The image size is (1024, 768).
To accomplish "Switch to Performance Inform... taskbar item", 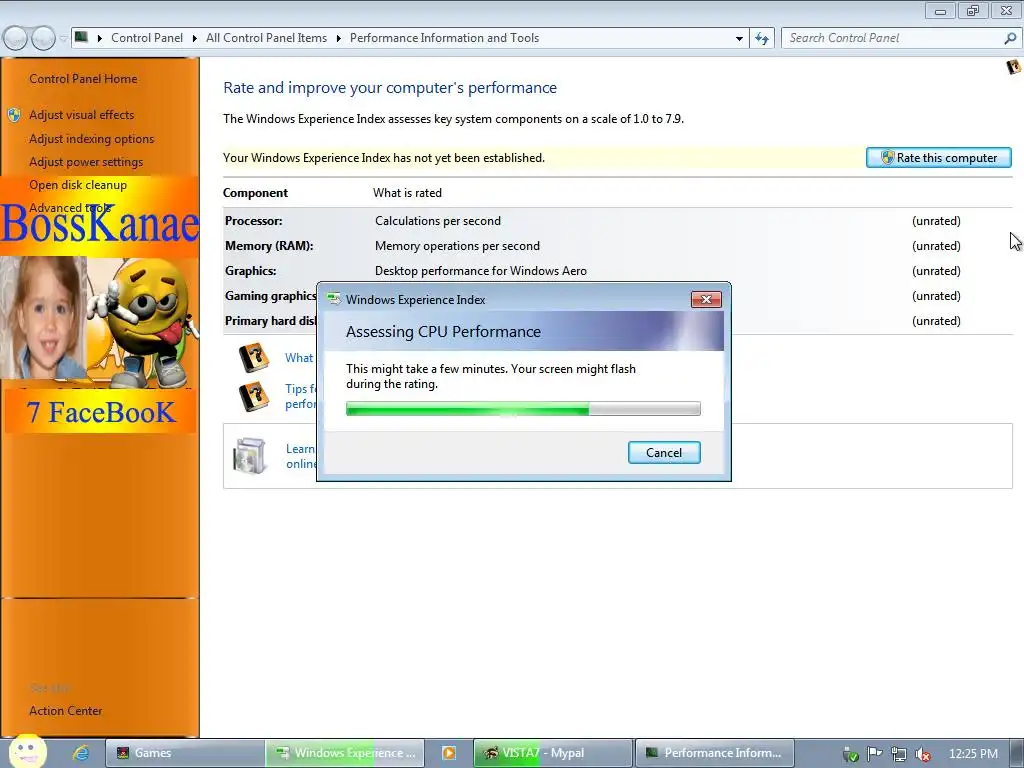I will tap(714, 753).
